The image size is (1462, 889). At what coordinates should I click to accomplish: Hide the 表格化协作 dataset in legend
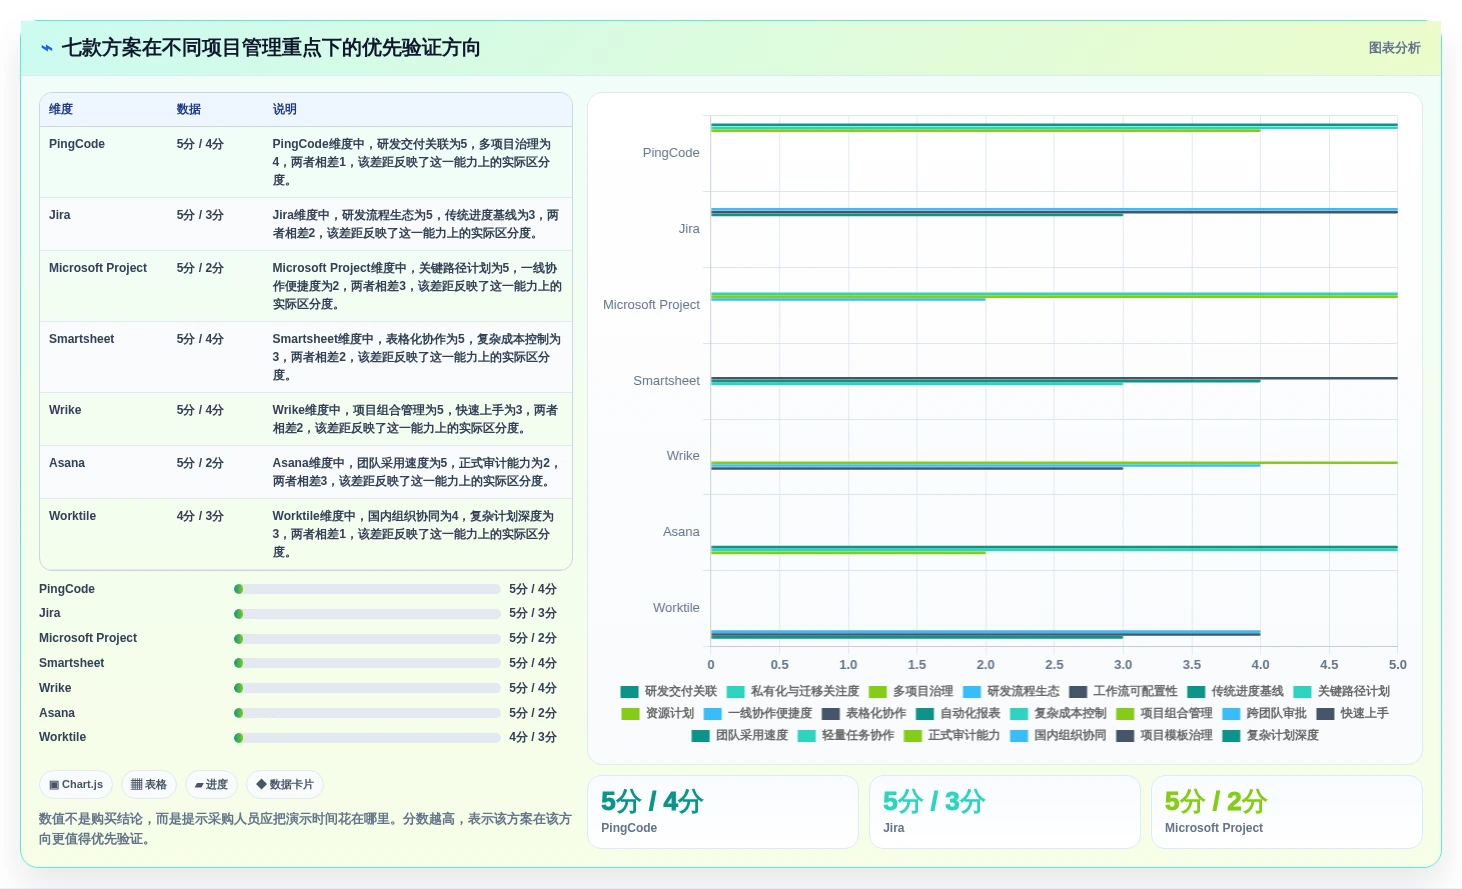click(x=864, y=713)
